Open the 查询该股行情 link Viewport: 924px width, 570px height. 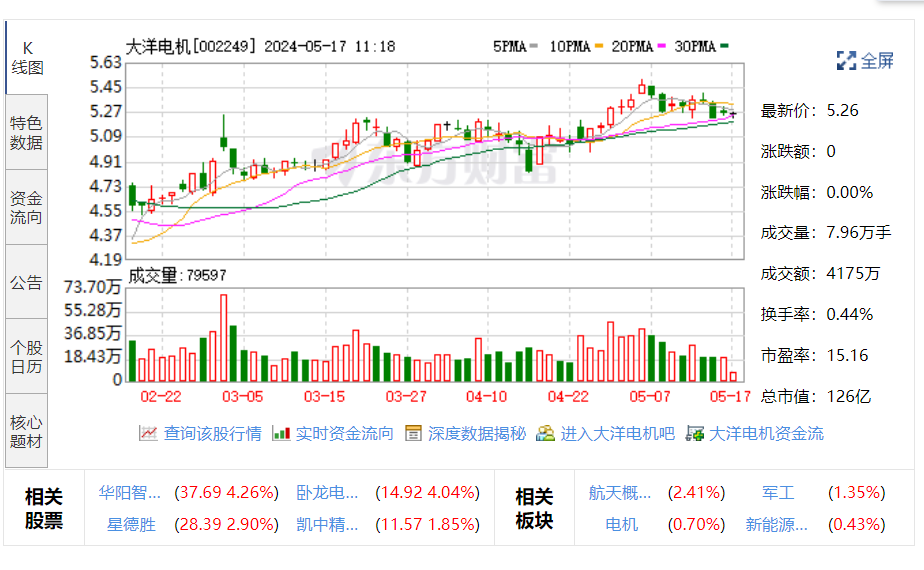coord(212,433)
